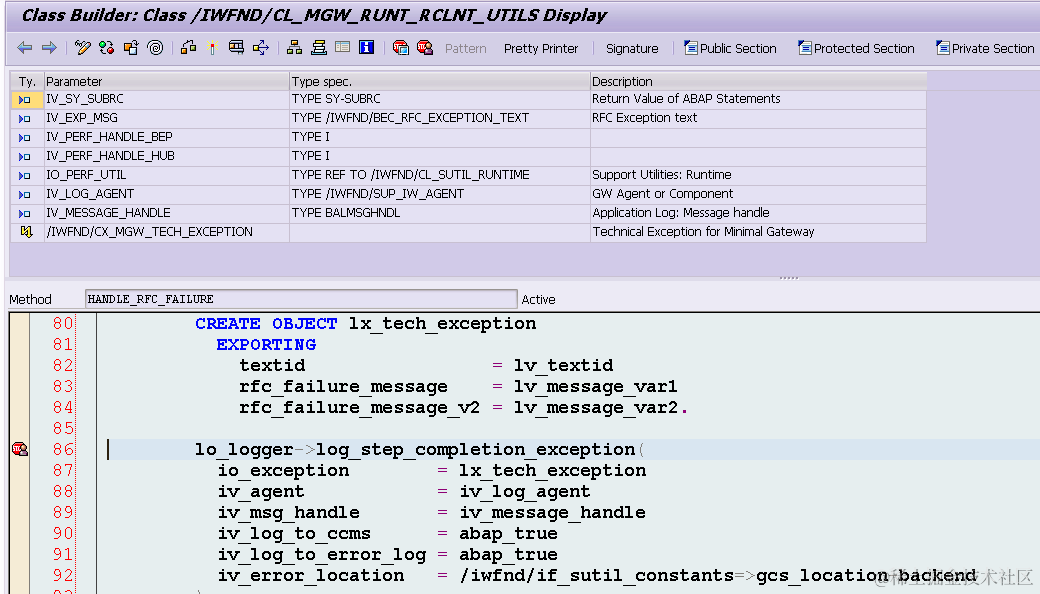This screenshot has width=1040, height=594.
Task: Click TYPE BALMSGHNDL cell
Action: click(440, 213)
